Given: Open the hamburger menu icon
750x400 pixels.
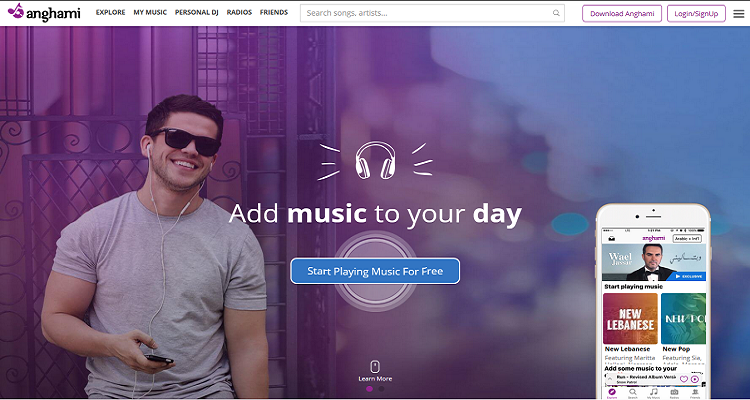Looking at the screenshot, I should point(739,13).
